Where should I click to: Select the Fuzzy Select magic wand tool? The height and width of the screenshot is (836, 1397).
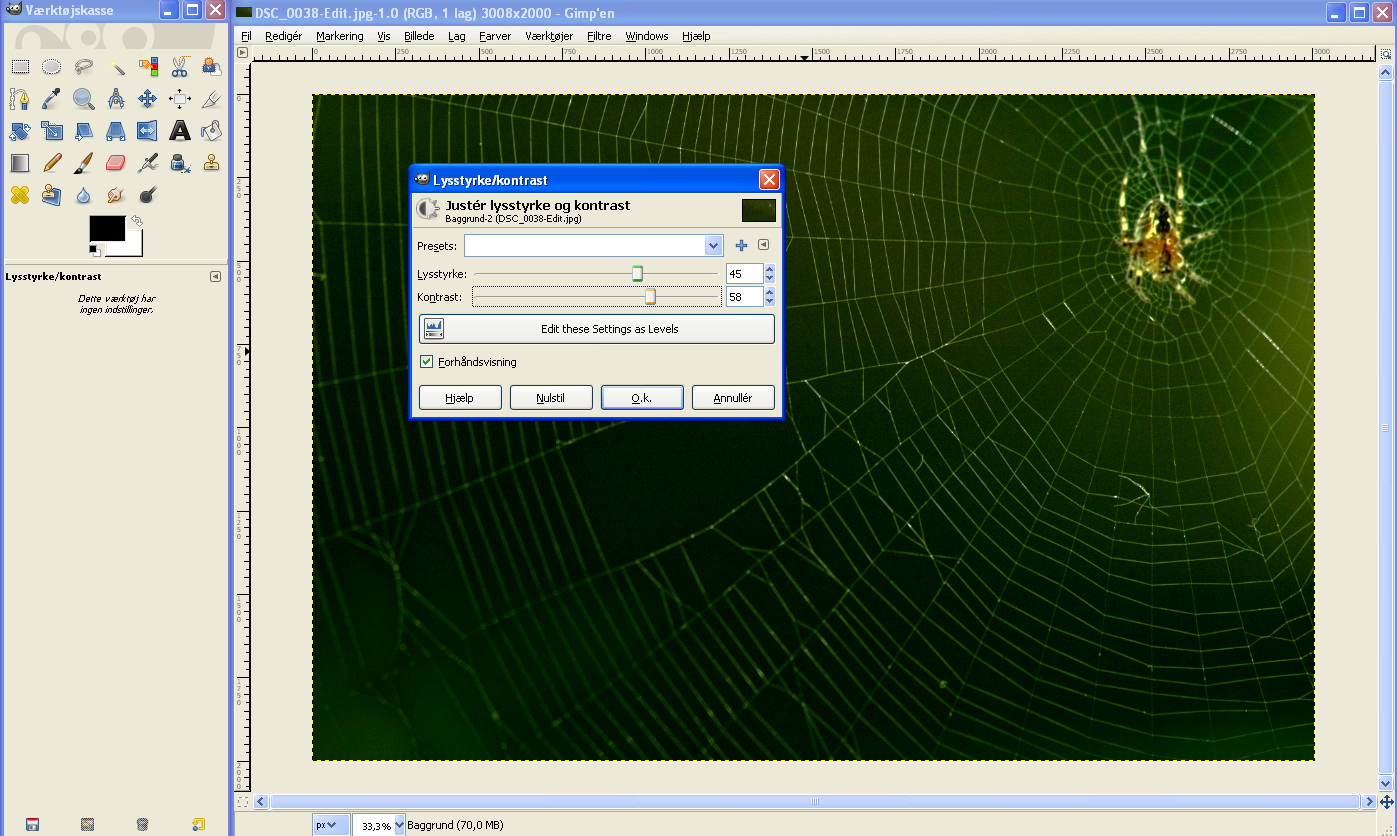click(x=116, y=67)
